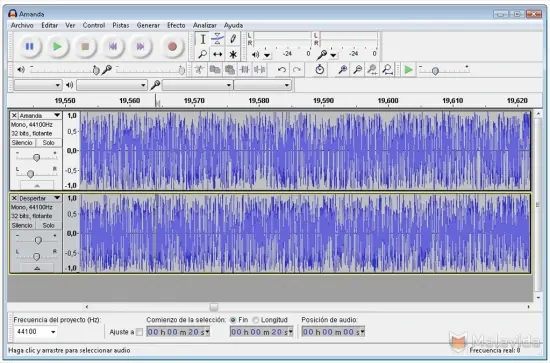Open the Ayuda menu
Screen dimensions: 550x363
pyautogui.click(x=233, y=25)
